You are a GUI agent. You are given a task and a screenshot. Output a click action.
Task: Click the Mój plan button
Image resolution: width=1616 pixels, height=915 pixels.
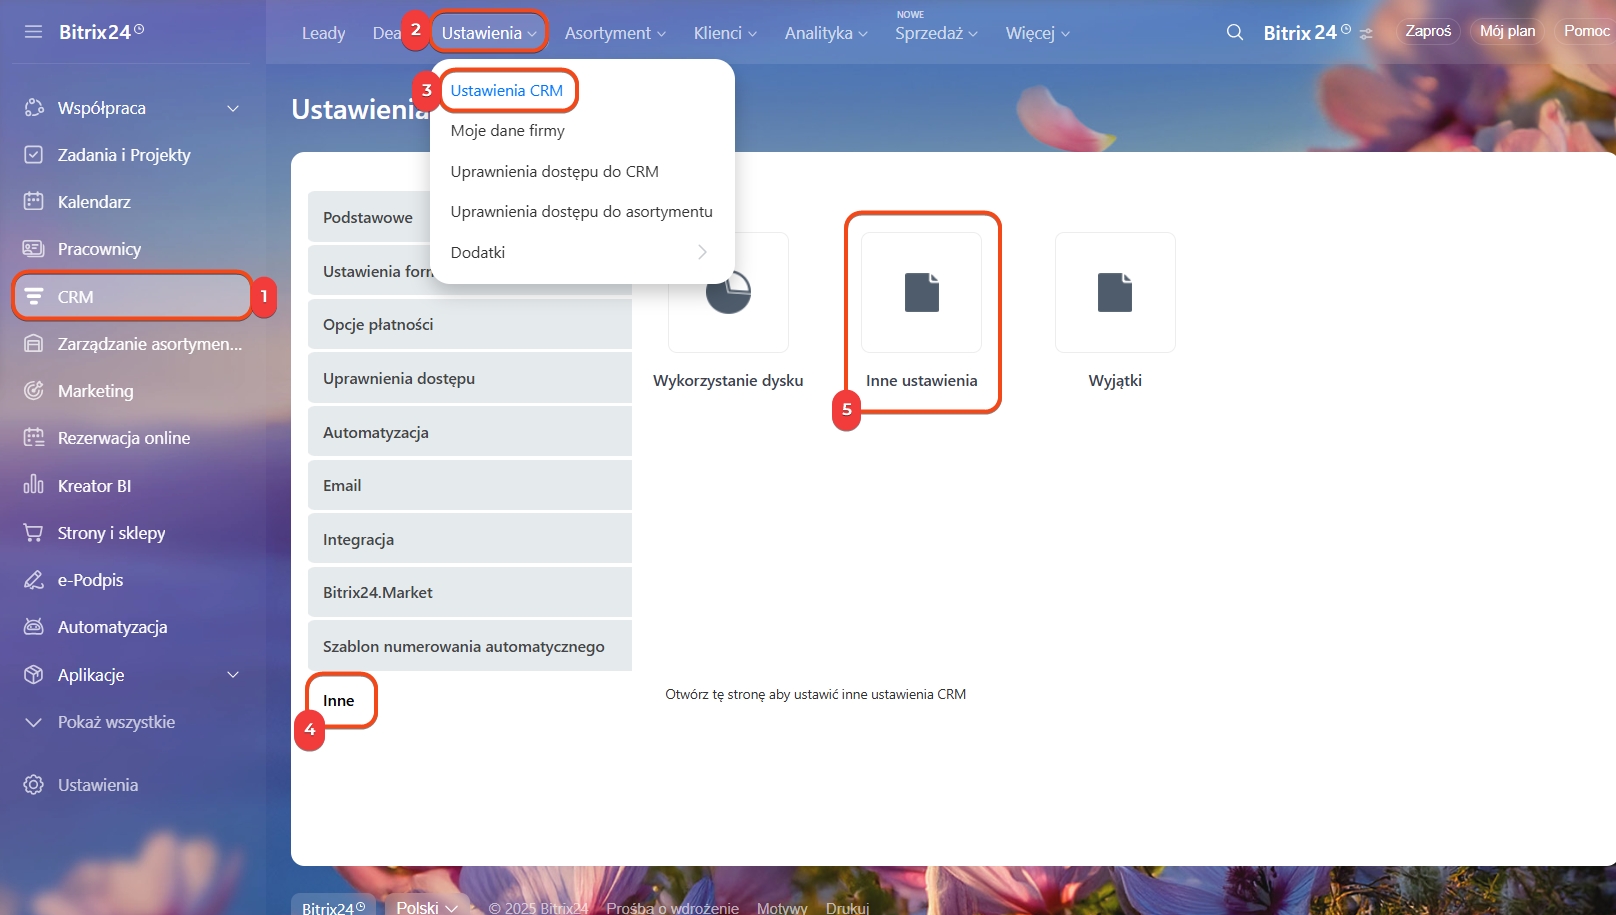(1507, 31)
